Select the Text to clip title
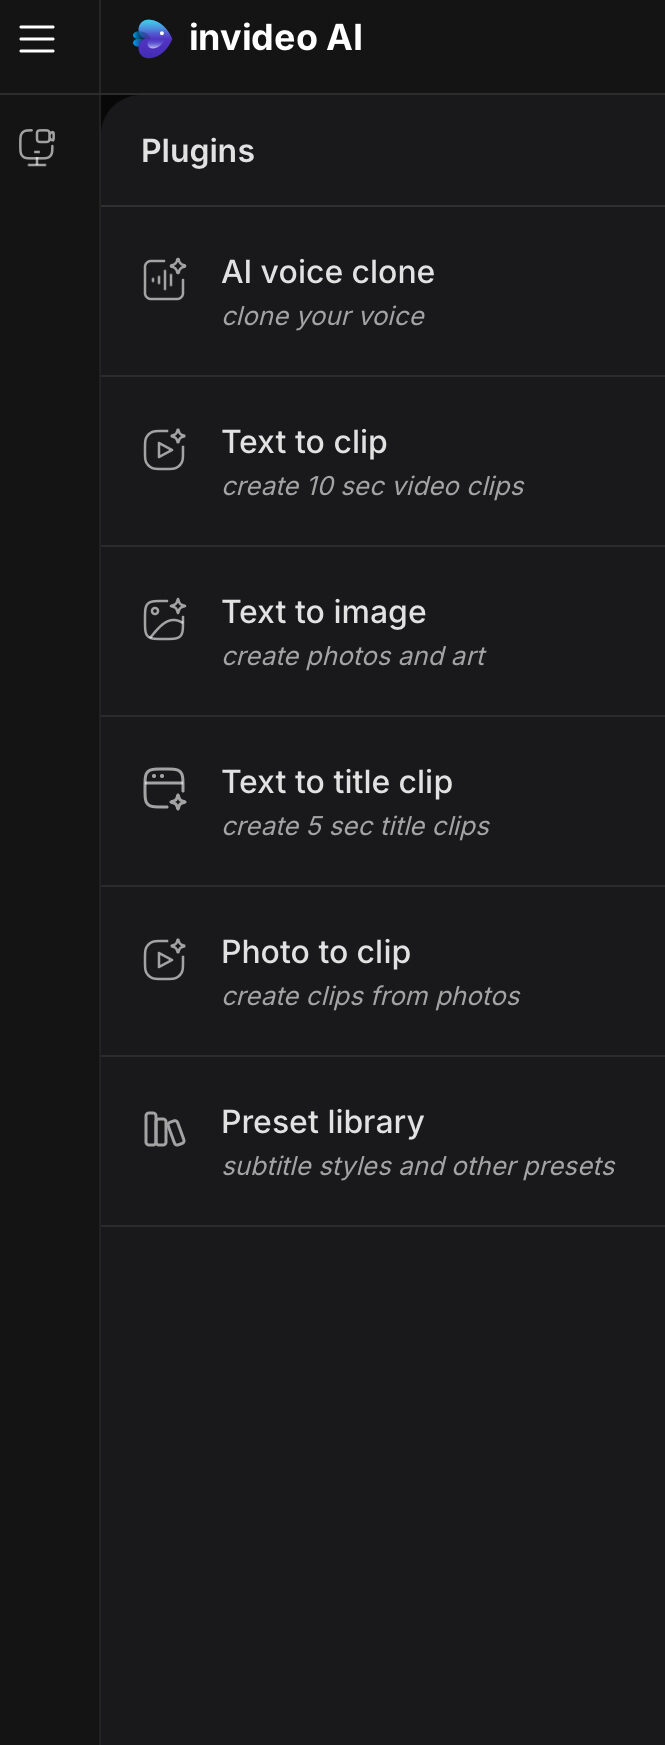Viewport: 665px width, 1745px height. [x=304, y=442]
